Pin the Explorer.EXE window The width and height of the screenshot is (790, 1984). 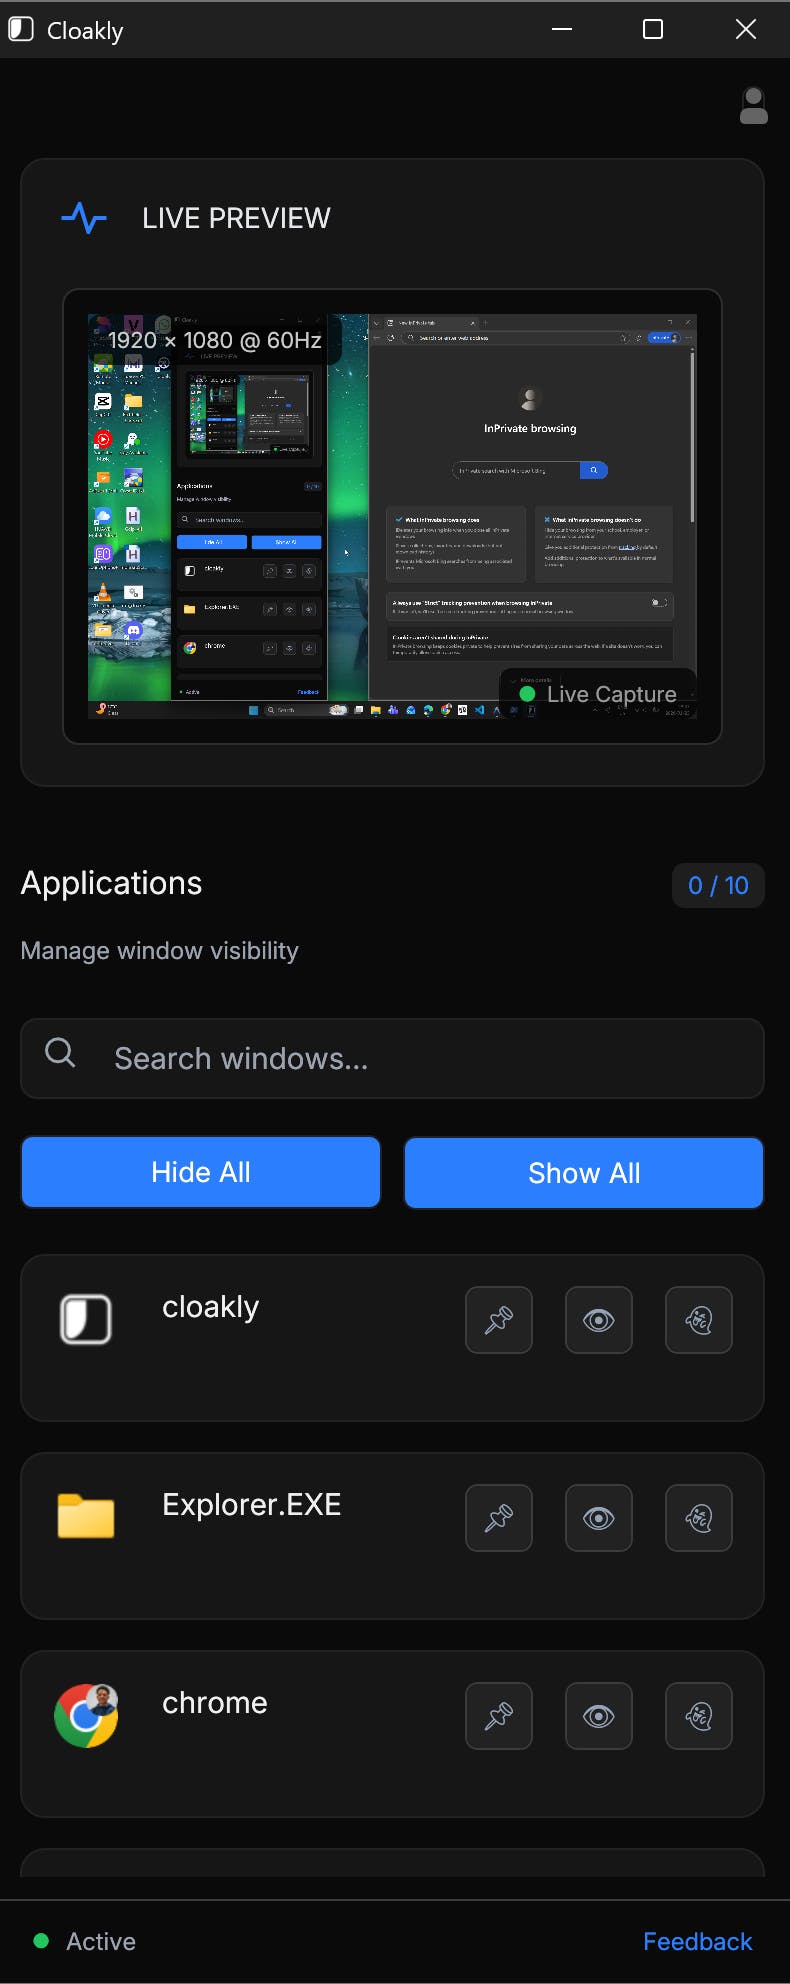pyautogui.click(x=499, y=1518)
